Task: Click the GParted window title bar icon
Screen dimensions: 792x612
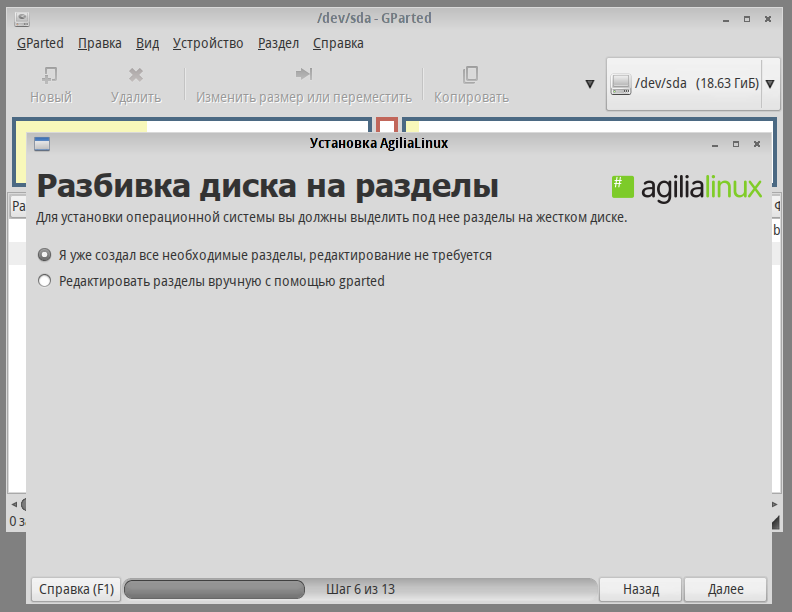Action: pyautogui.click(x=22, y=19)
